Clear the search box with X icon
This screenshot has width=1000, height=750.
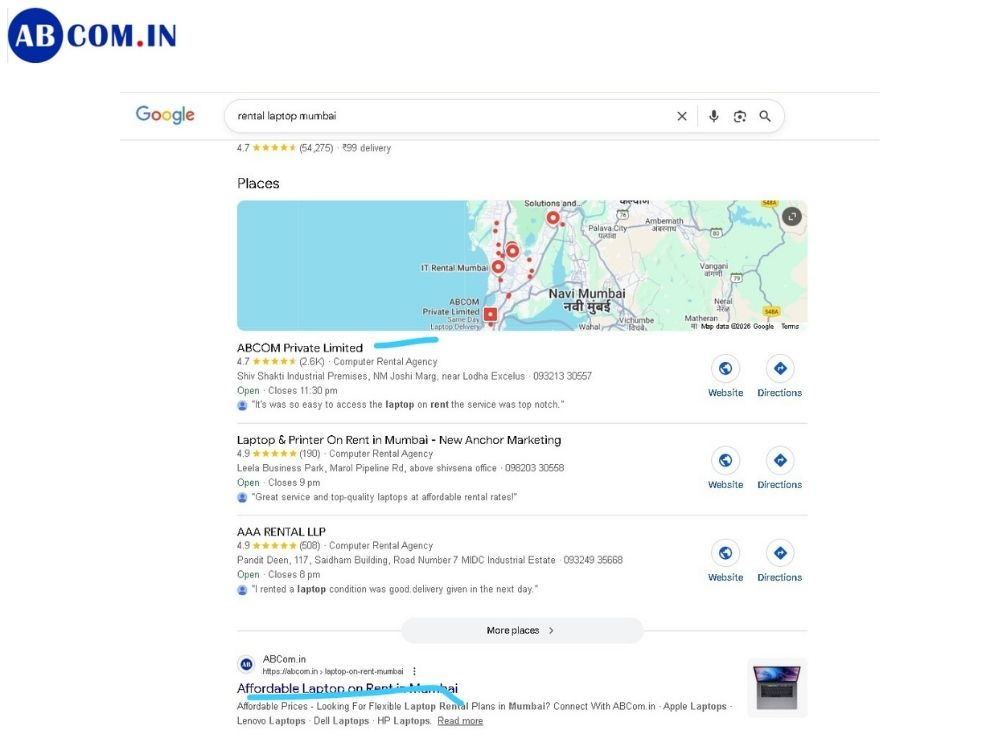682,116
